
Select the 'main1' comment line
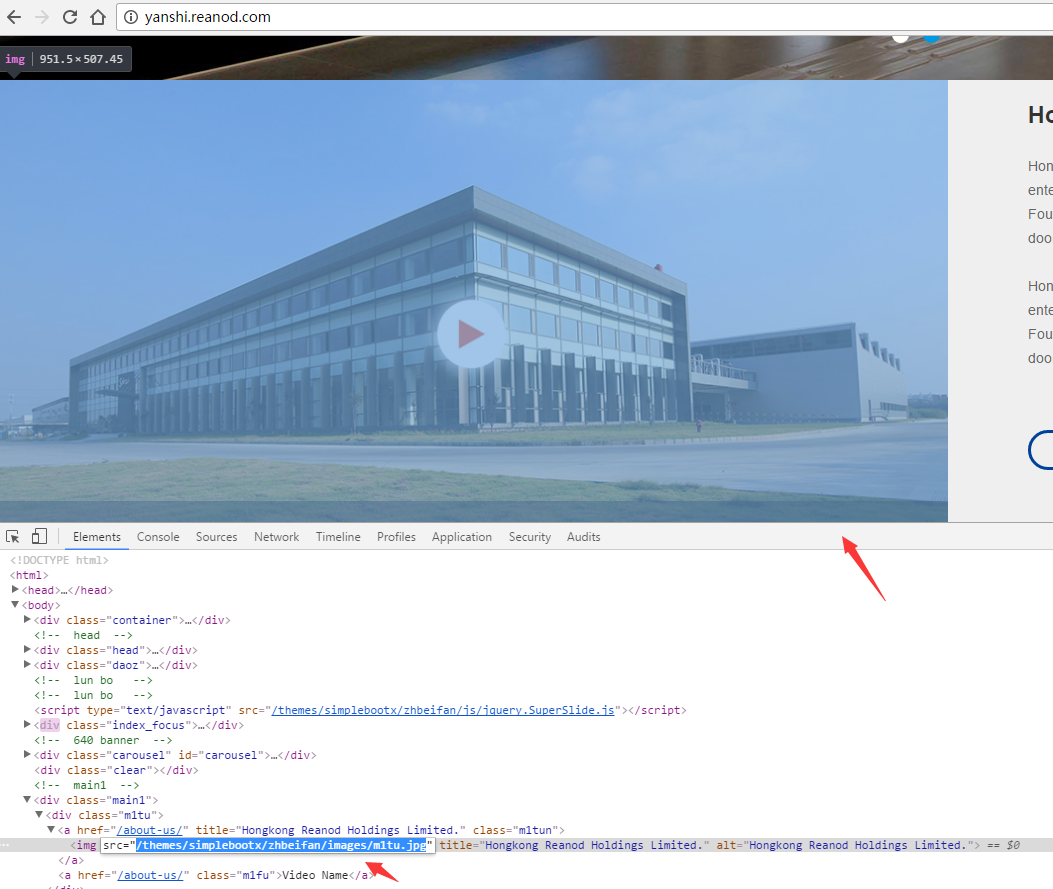[87, 786]
